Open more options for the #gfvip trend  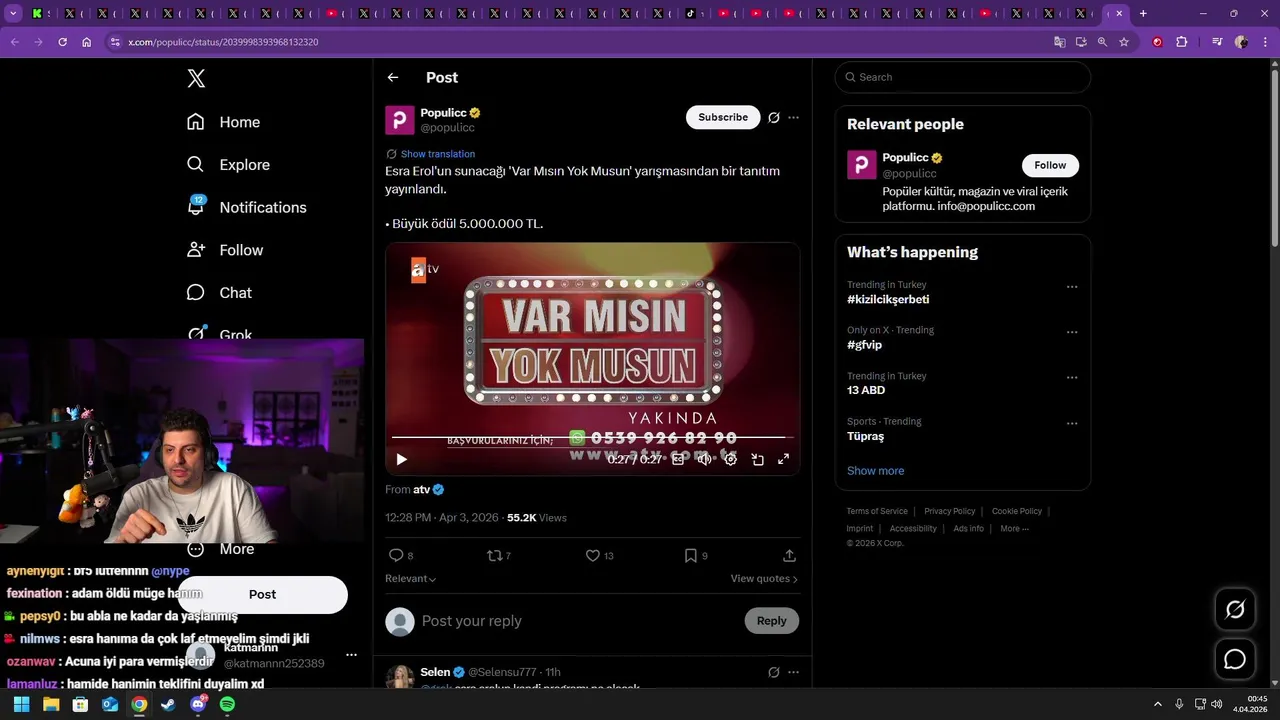(x=1072, y=332)
